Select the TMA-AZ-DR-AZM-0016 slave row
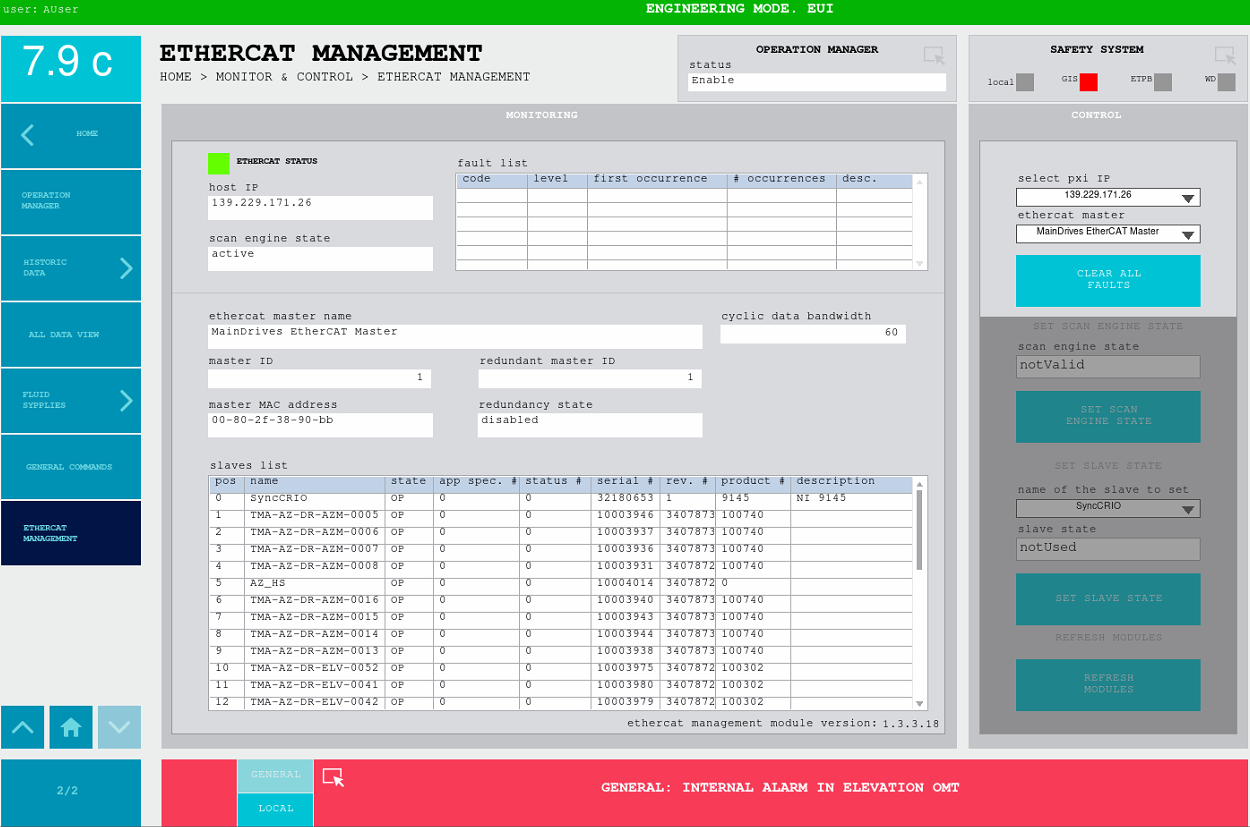 pos(561,600)
